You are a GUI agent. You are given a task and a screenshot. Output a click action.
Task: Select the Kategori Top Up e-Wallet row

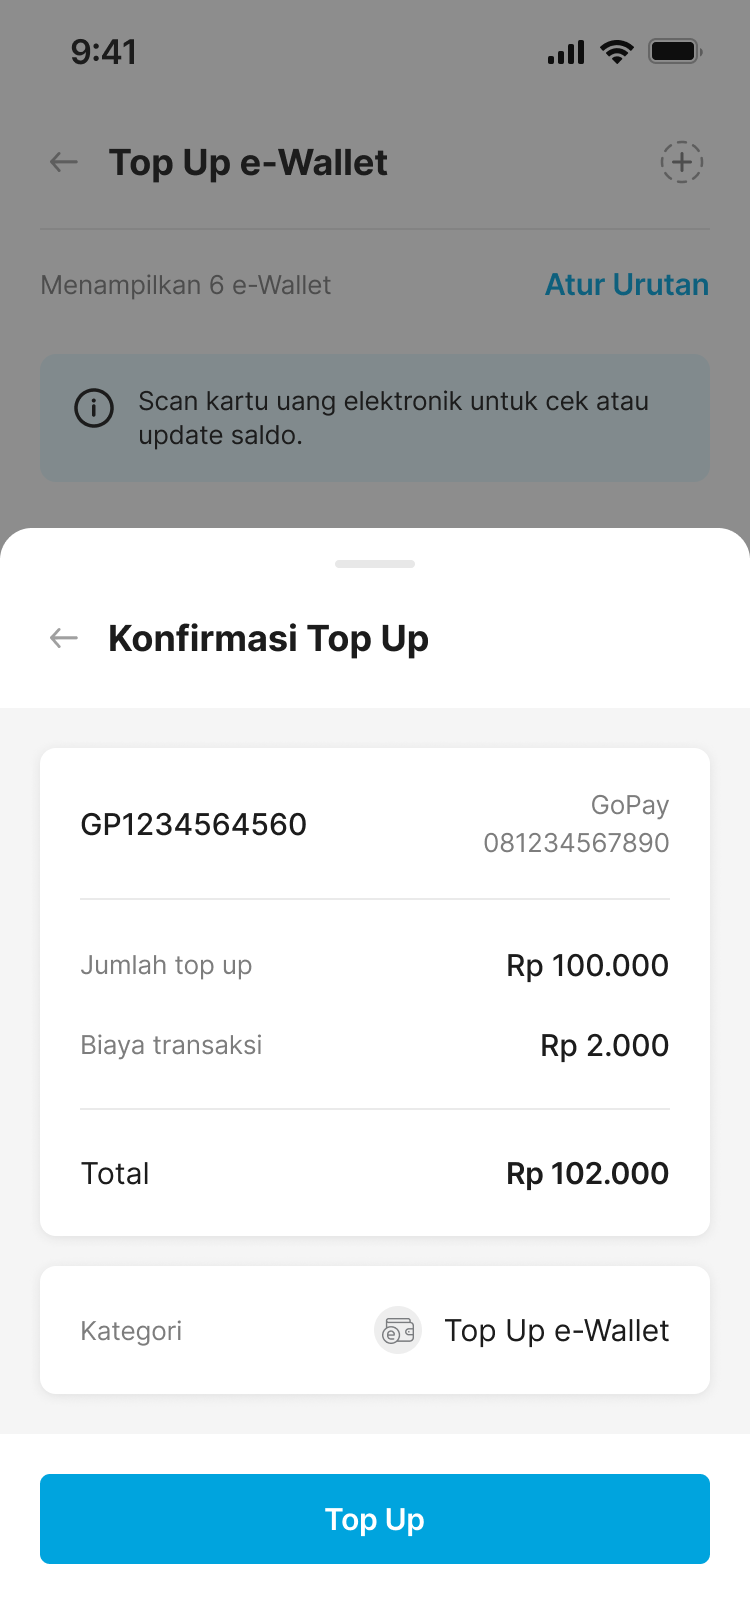click(x=375, y=1331)
